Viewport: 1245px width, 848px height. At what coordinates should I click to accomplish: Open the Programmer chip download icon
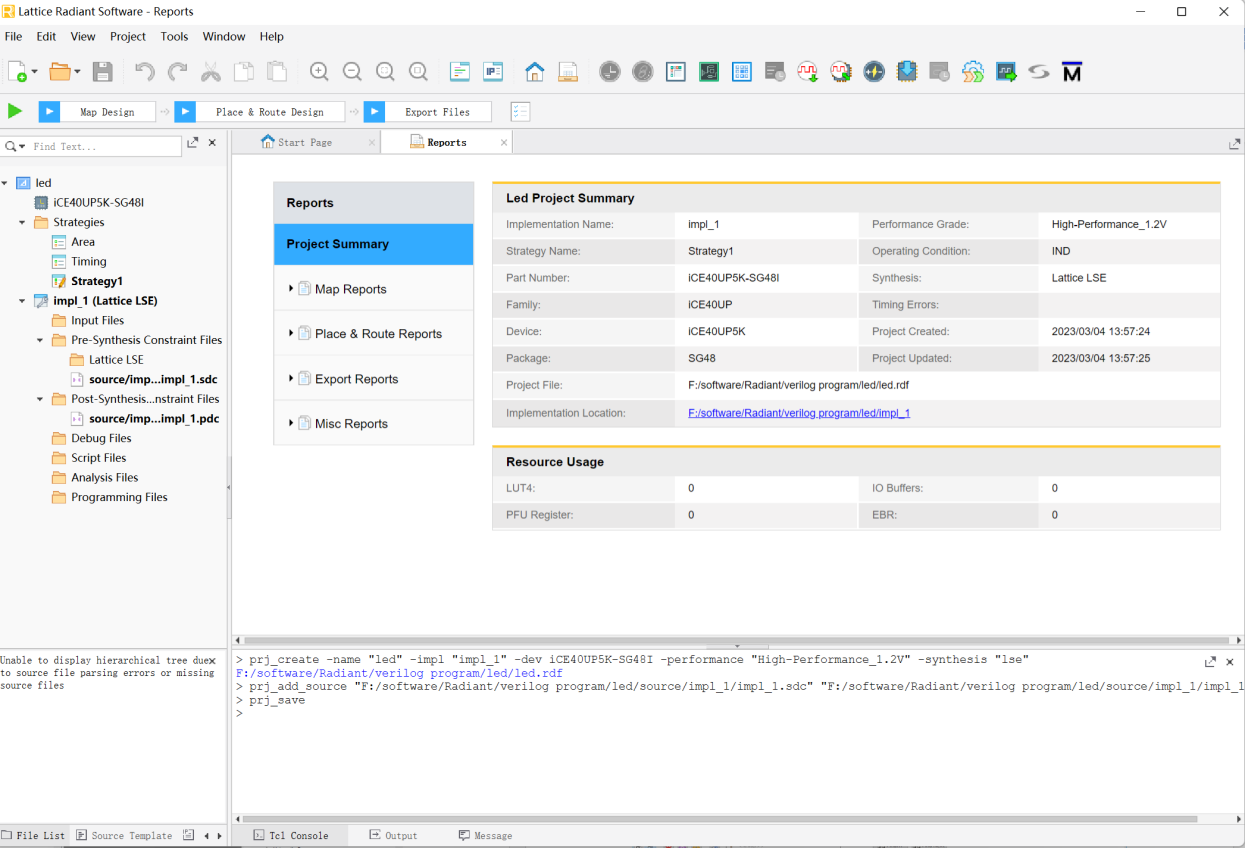(x=907, y=72)
